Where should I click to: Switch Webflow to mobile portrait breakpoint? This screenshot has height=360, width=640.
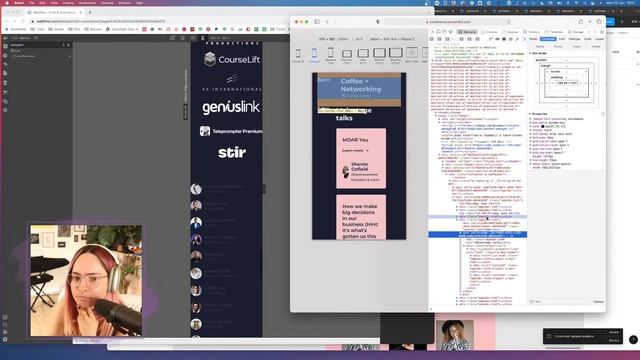click(202, 38)
